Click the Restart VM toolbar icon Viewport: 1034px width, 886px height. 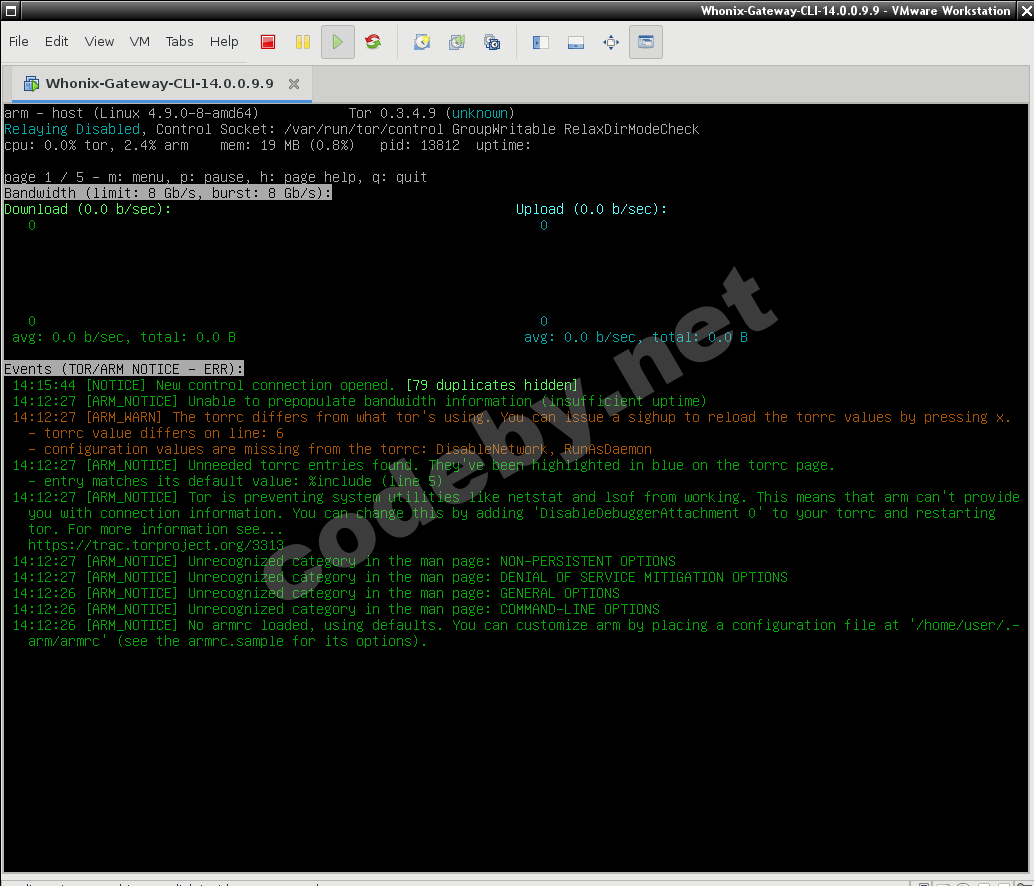pos(373,42)
